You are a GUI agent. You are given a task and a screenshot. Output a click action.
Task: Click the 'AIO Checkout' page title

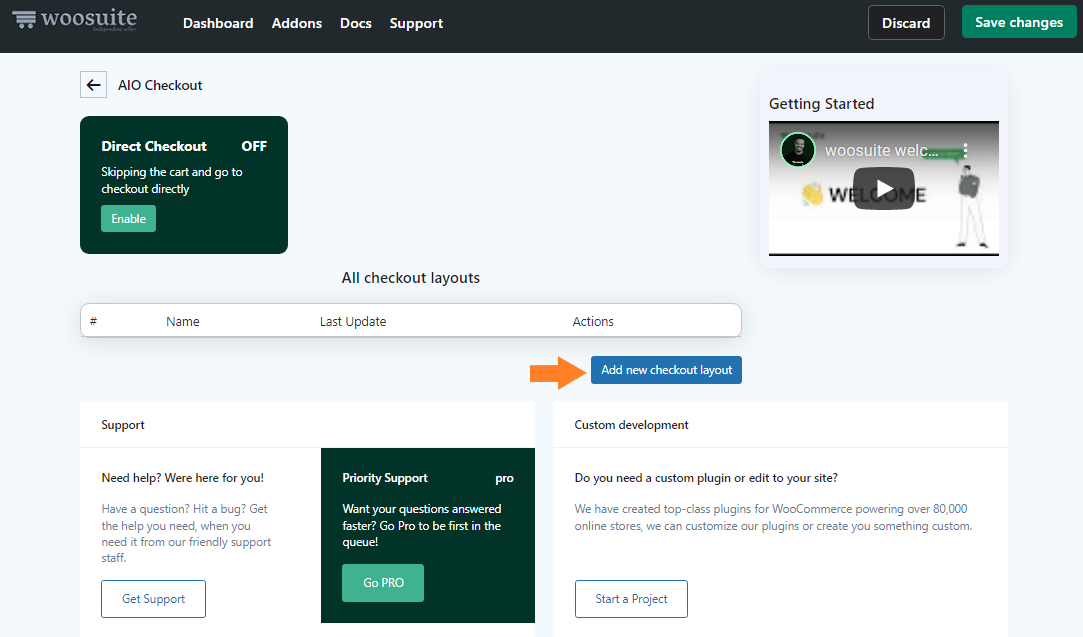pyautogui.click(x=160, y=85)
